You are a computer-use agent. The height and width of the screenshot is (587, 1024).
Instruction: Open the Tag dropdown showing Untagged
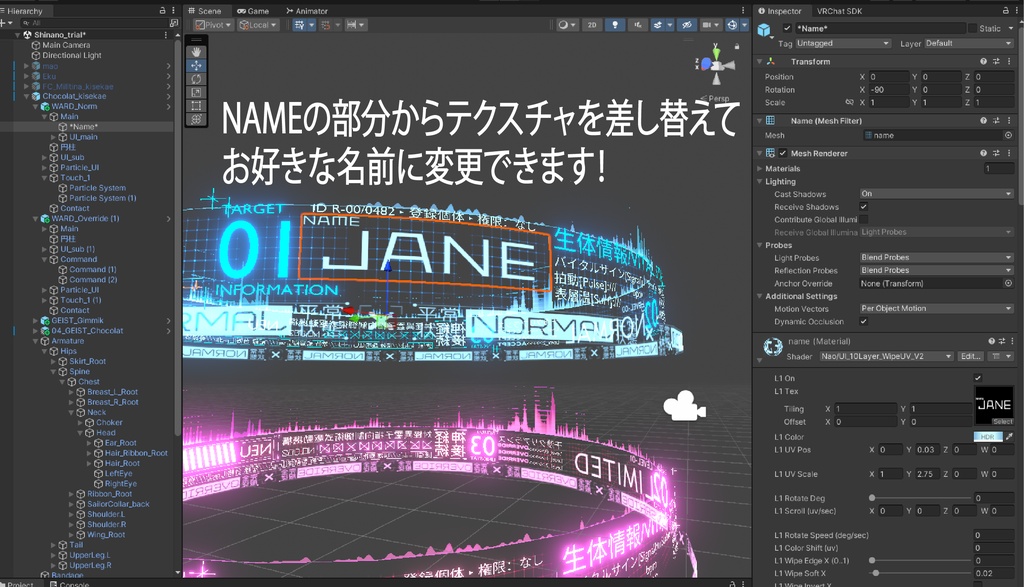(x=842, y=43)
